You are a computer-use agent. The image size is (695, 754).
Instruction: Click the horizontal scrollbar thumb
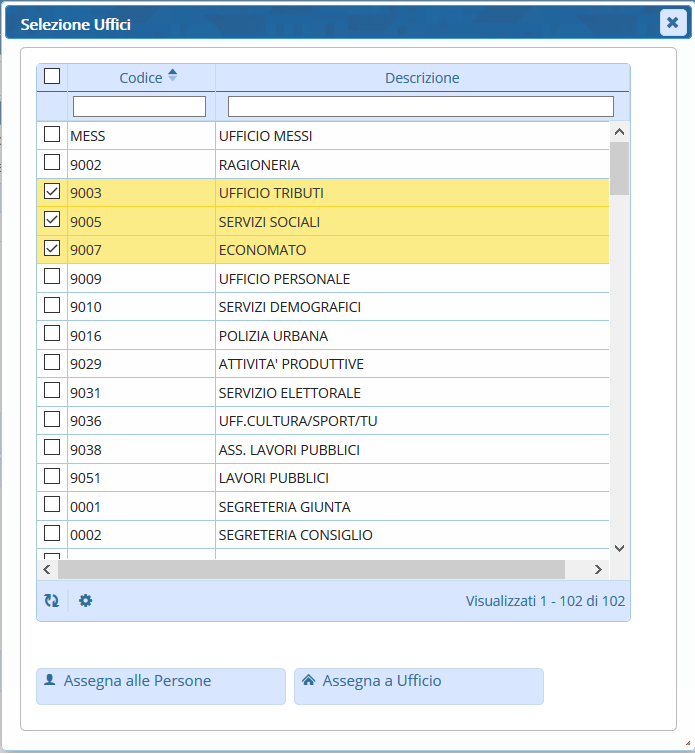click(310, 569)
